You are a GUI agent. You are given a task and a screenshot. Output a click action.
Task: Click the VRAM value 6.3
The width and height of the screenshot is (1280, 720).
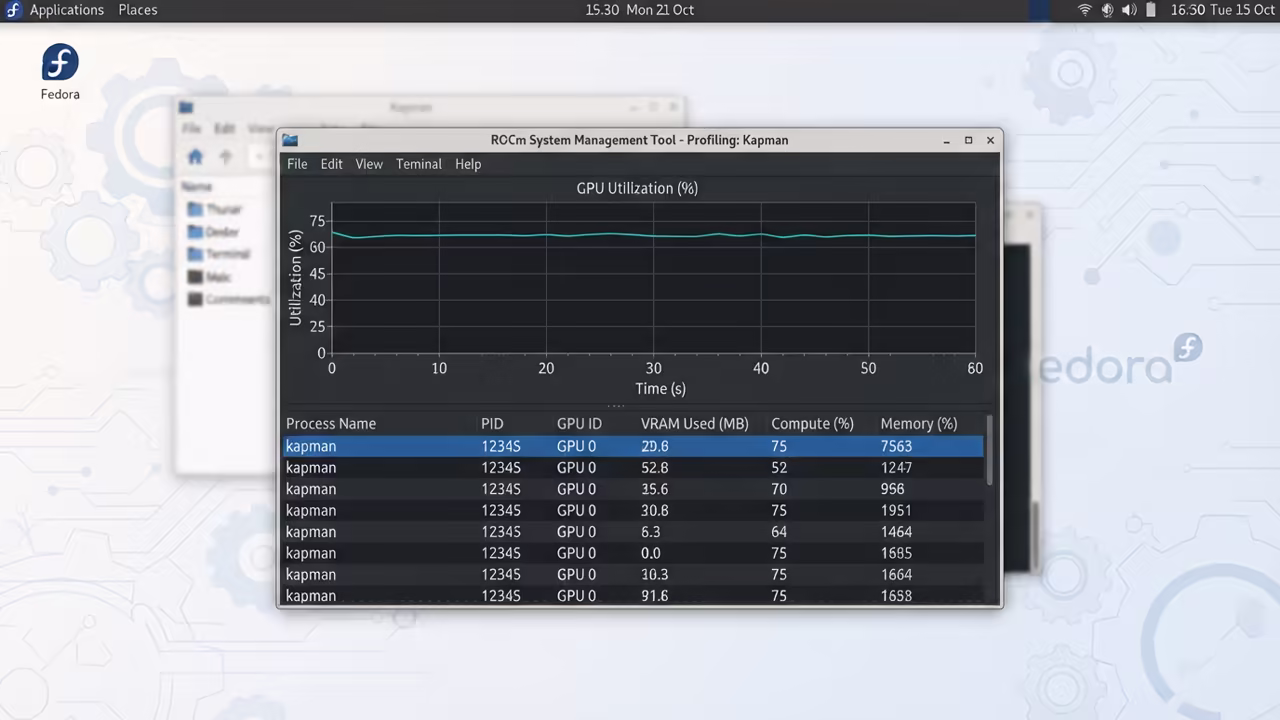click(651, 532)
